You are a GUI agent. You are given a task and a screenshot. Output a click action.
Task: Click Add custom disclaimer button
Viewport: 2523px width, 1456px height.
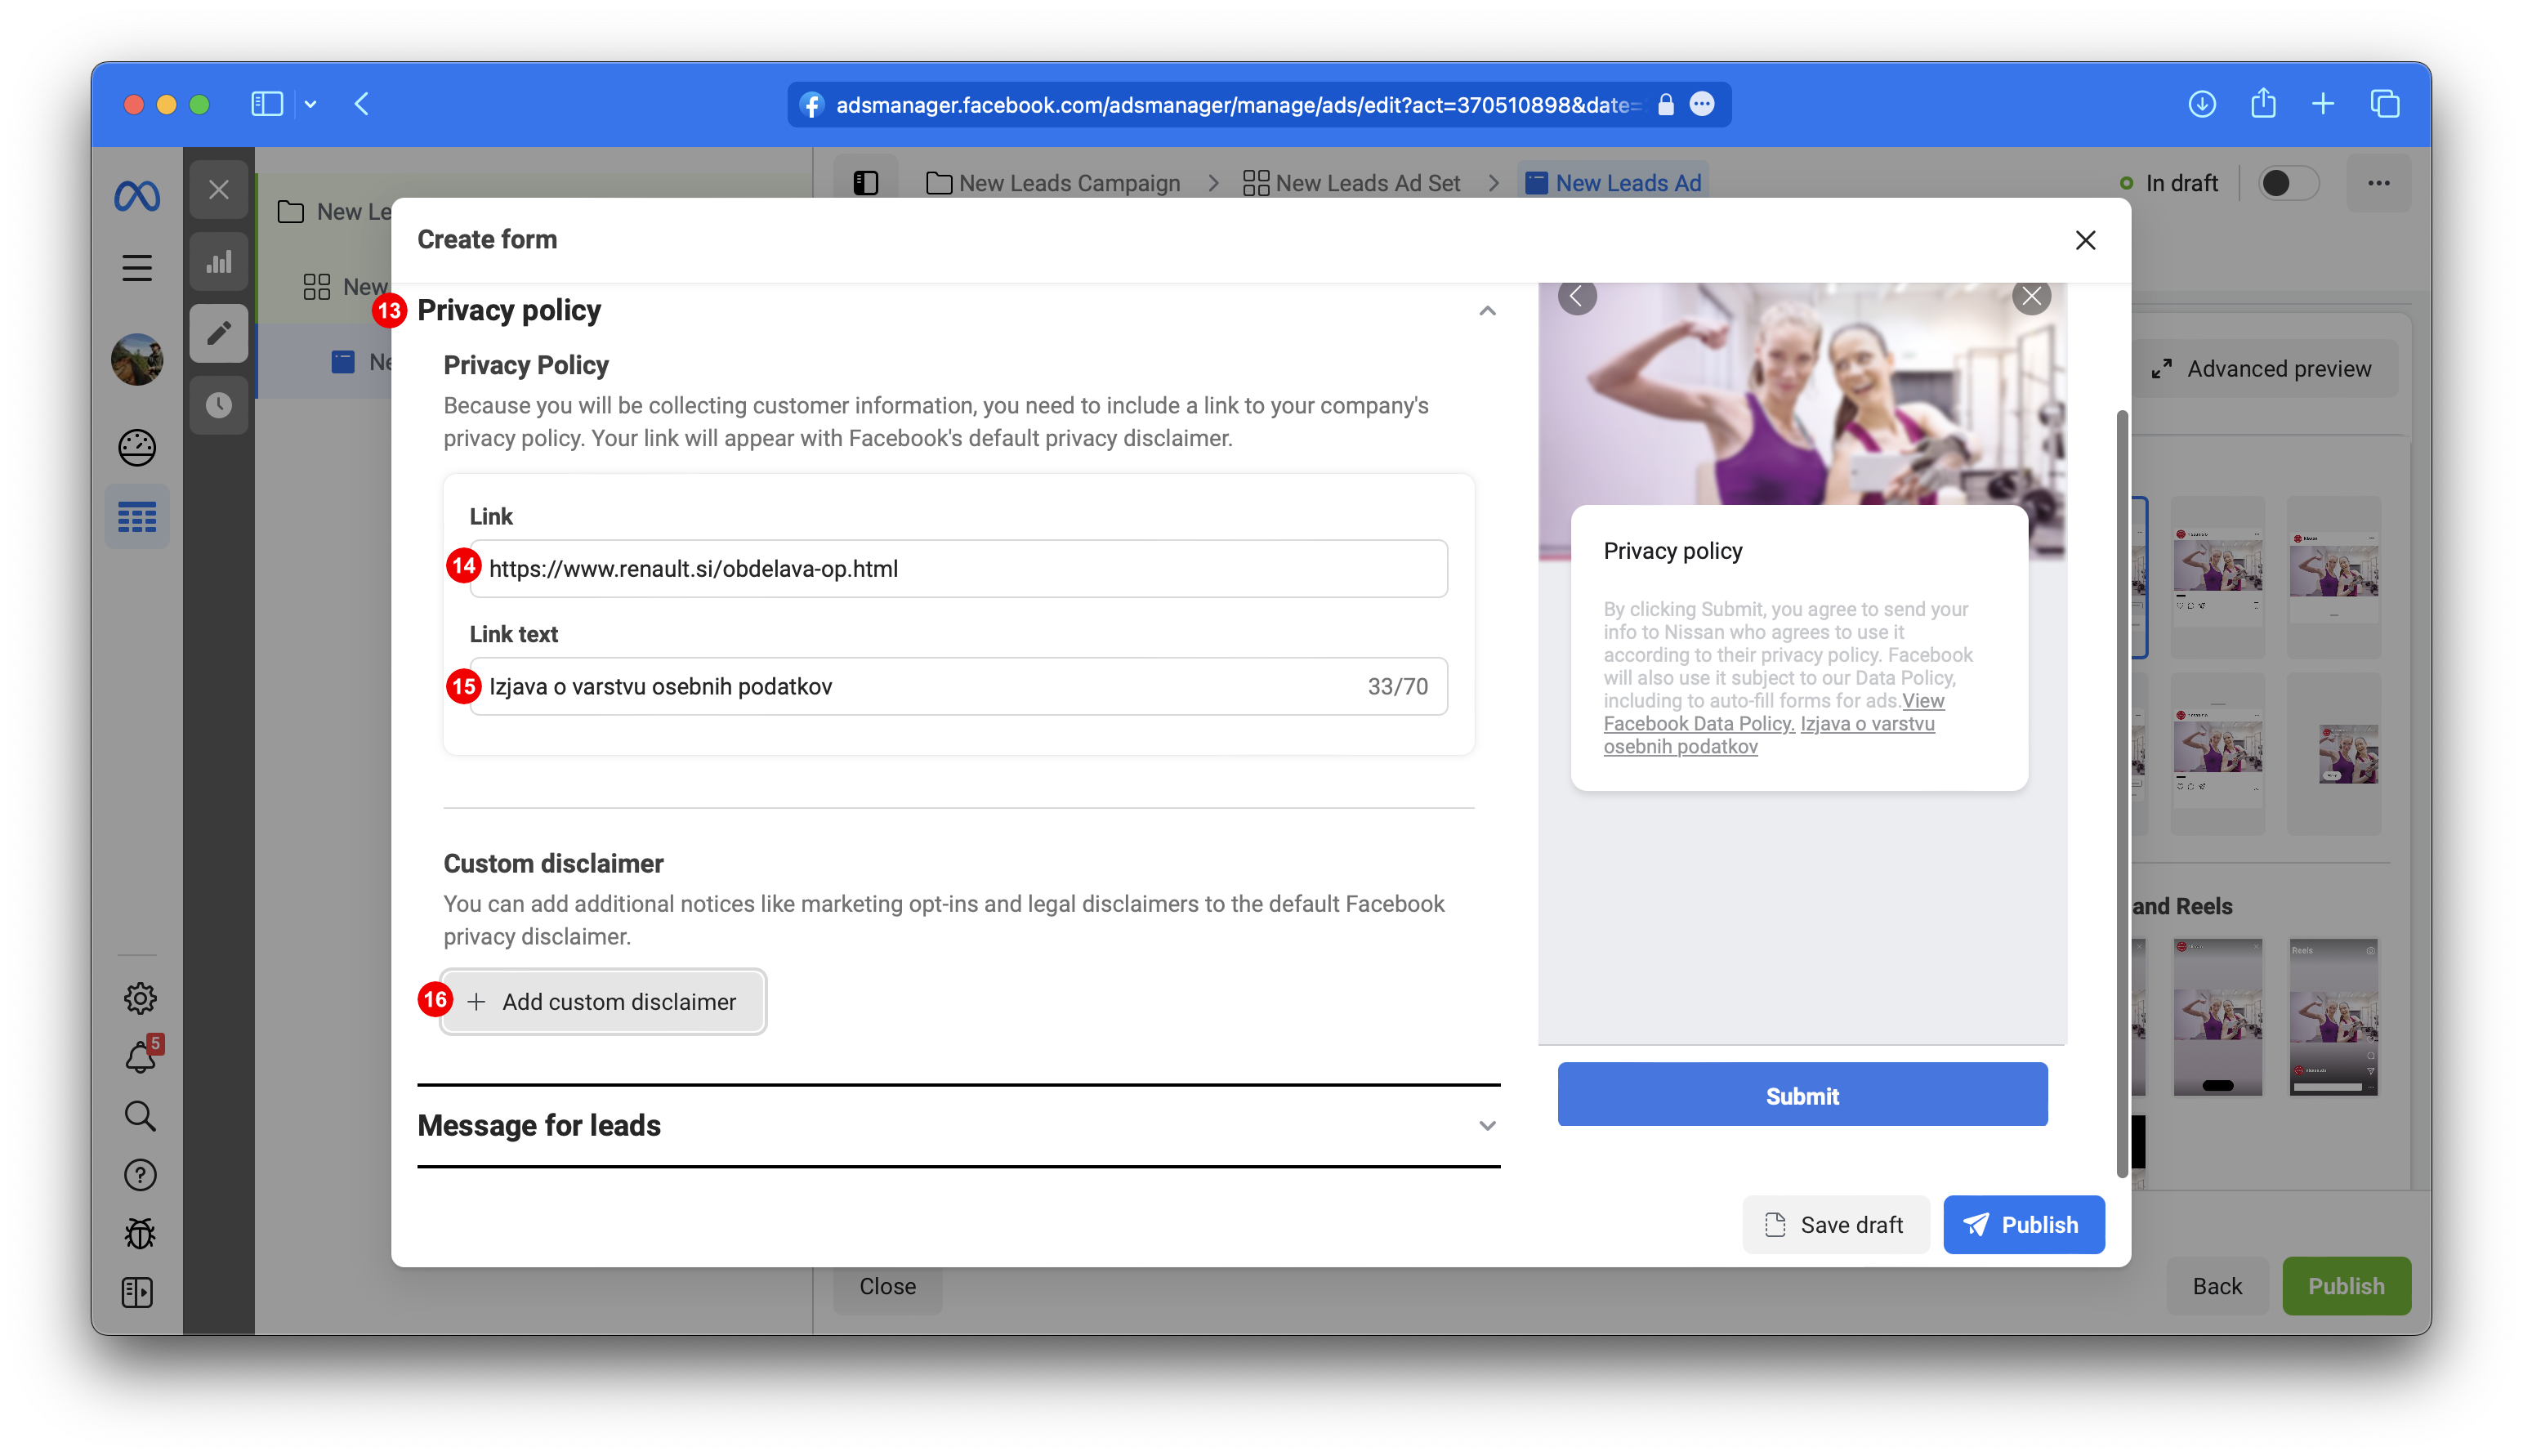(603, 1002)
